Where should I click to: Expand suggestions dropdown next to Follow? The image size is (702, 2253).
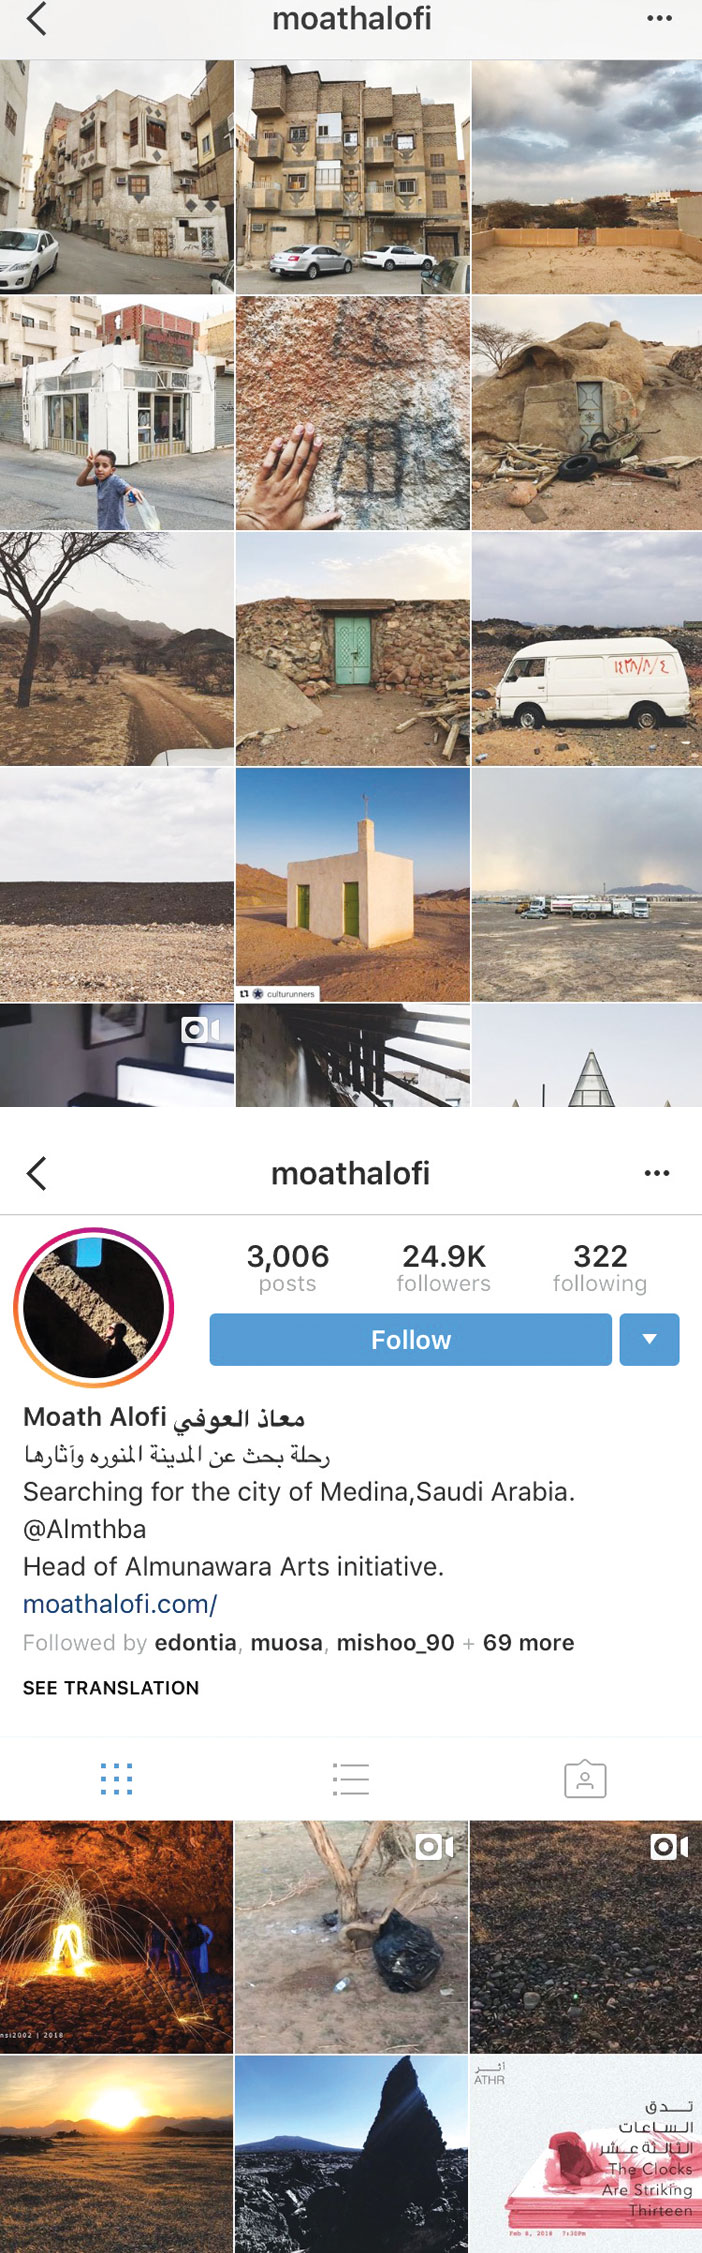tap(649, 1340)
